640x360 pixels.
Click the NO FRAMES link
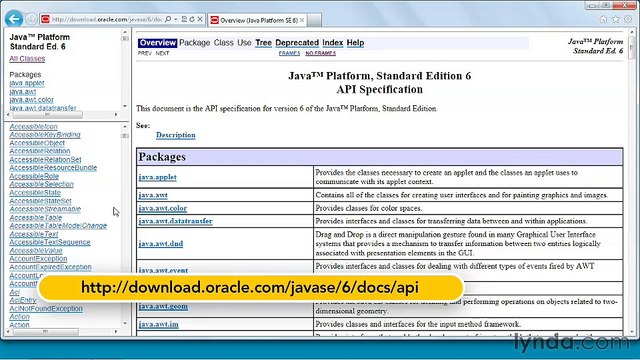click(x=320, y=53)
